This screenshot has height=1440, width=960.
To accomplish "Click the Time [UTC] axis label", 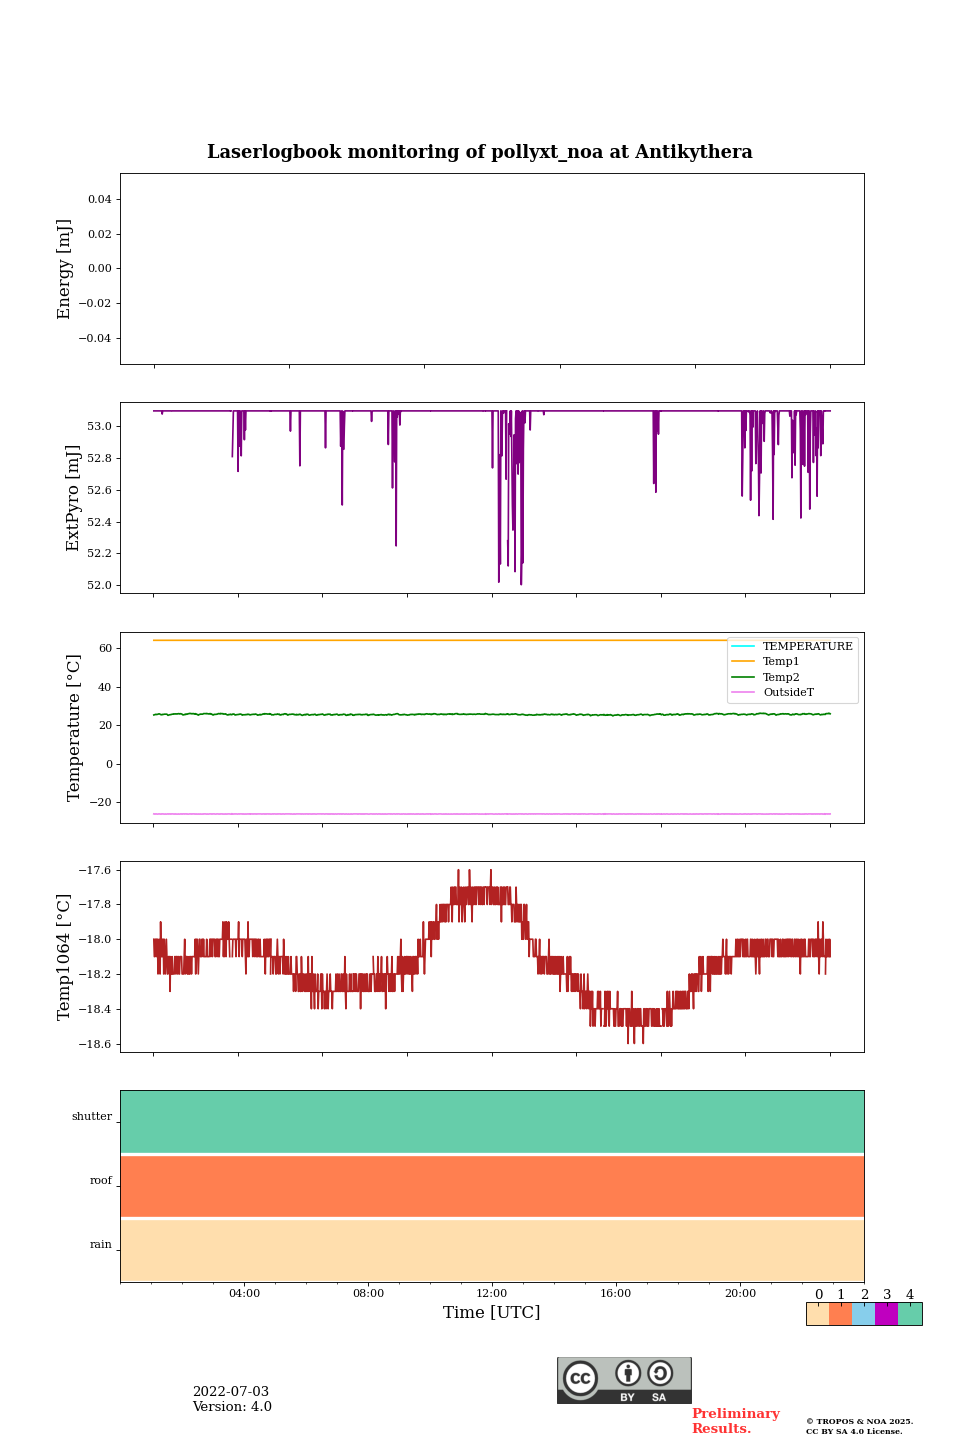I will (492, 1313).
